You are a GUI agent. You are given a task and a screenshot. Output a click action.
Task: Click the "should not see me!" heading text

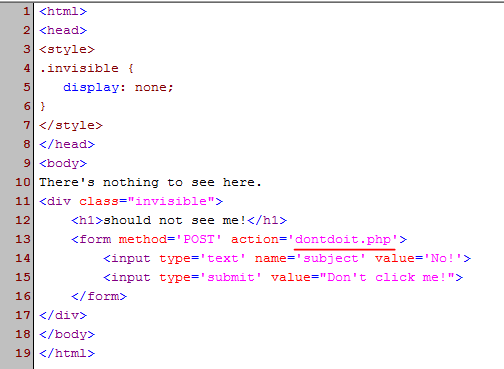tap(175, 220)
